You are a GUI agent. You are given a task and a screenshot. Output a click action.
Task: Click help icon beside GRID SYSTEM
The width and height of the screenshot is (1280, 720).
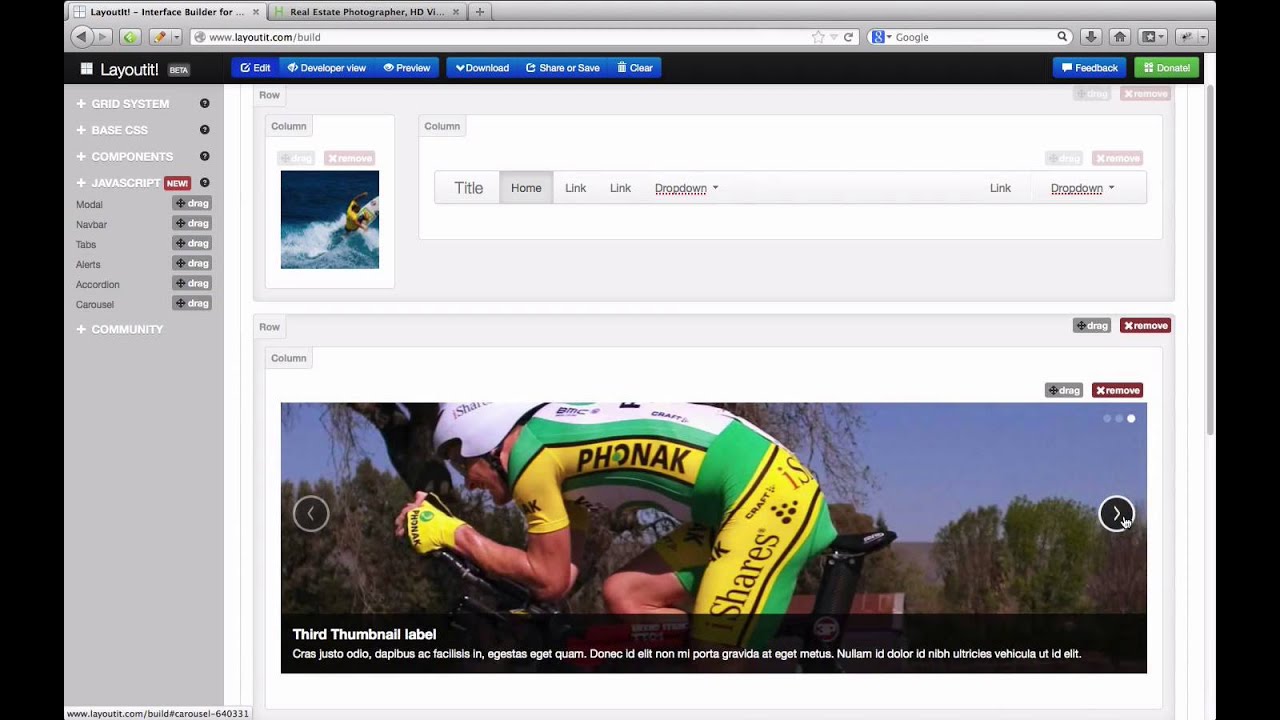(205, 104)
